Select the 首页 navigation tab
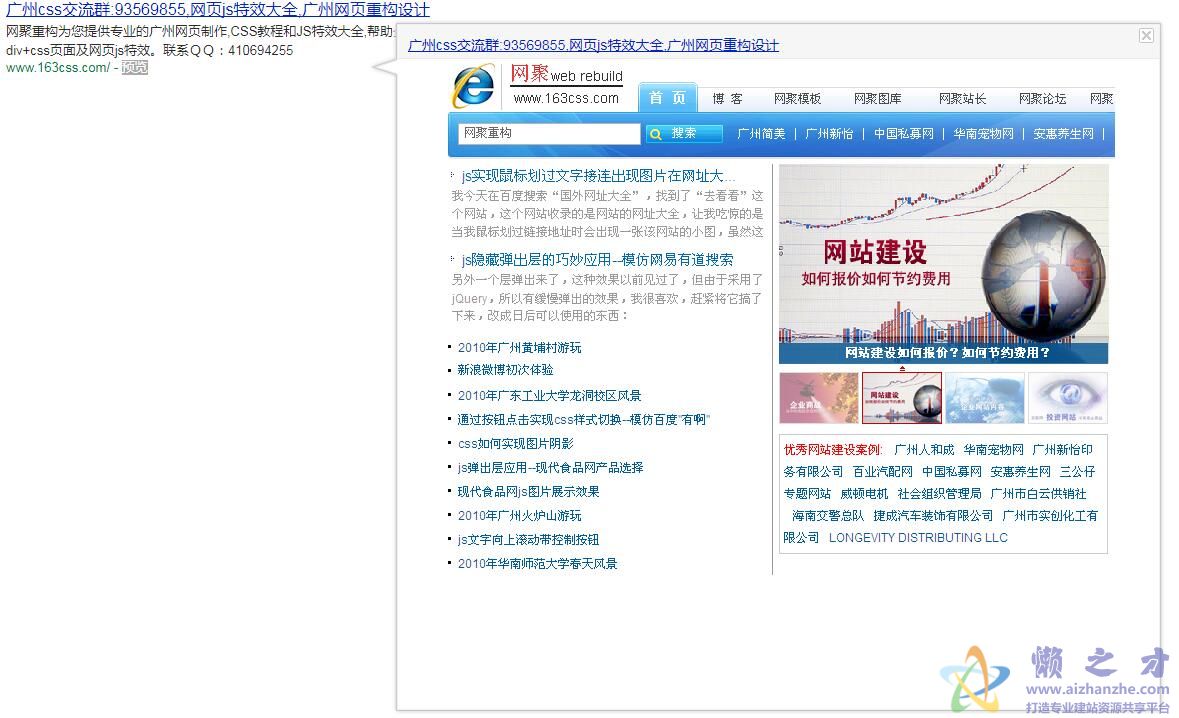1179x718 pixels. coord(668,98)
